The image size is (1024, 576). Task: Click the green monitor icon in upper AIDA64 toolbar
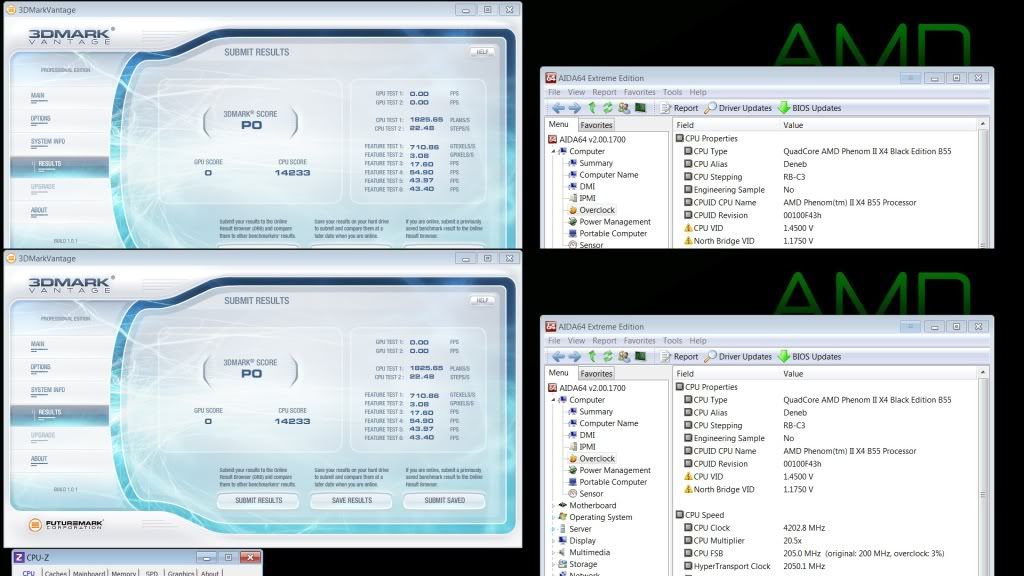(640, 108)
